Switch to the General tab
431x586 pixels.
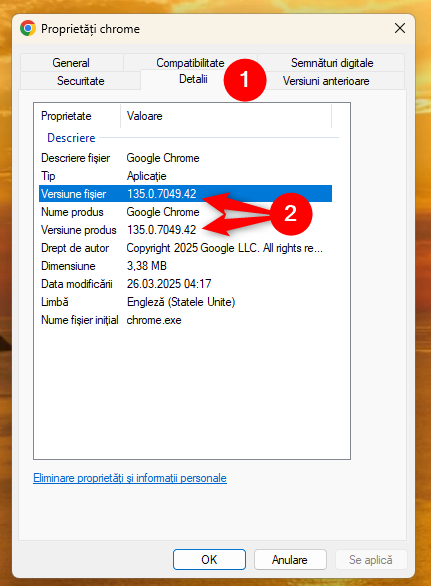click(x=71, y=63)
